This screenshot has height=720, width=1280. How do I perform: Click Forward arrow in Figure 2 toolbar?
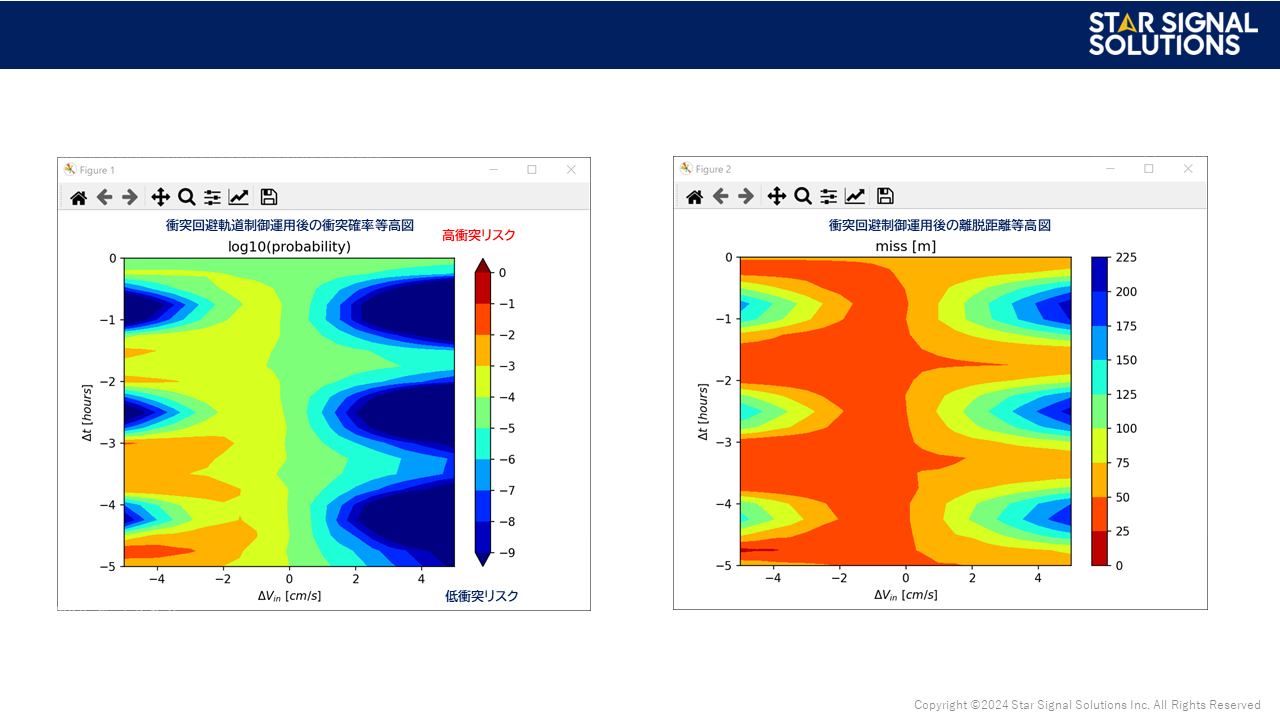pyautogui.click(x=746, y=196)
